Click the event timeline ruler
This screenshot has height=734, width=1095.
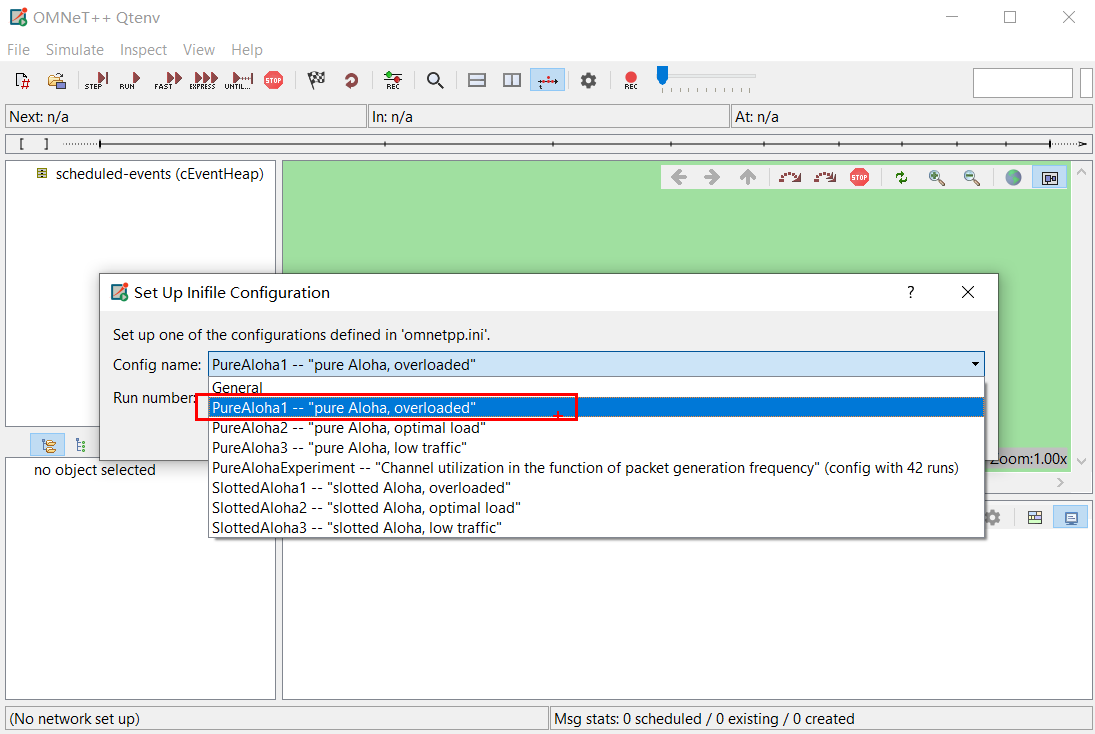pyautogui.click(x=548, y=144)
